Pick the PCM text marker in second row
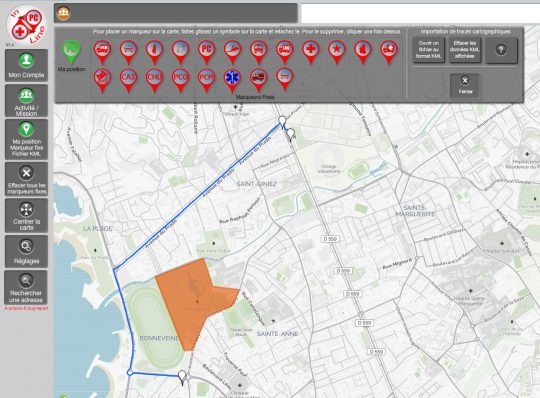The width and height of the screenshot is (540, 398). tap(206, 80)
